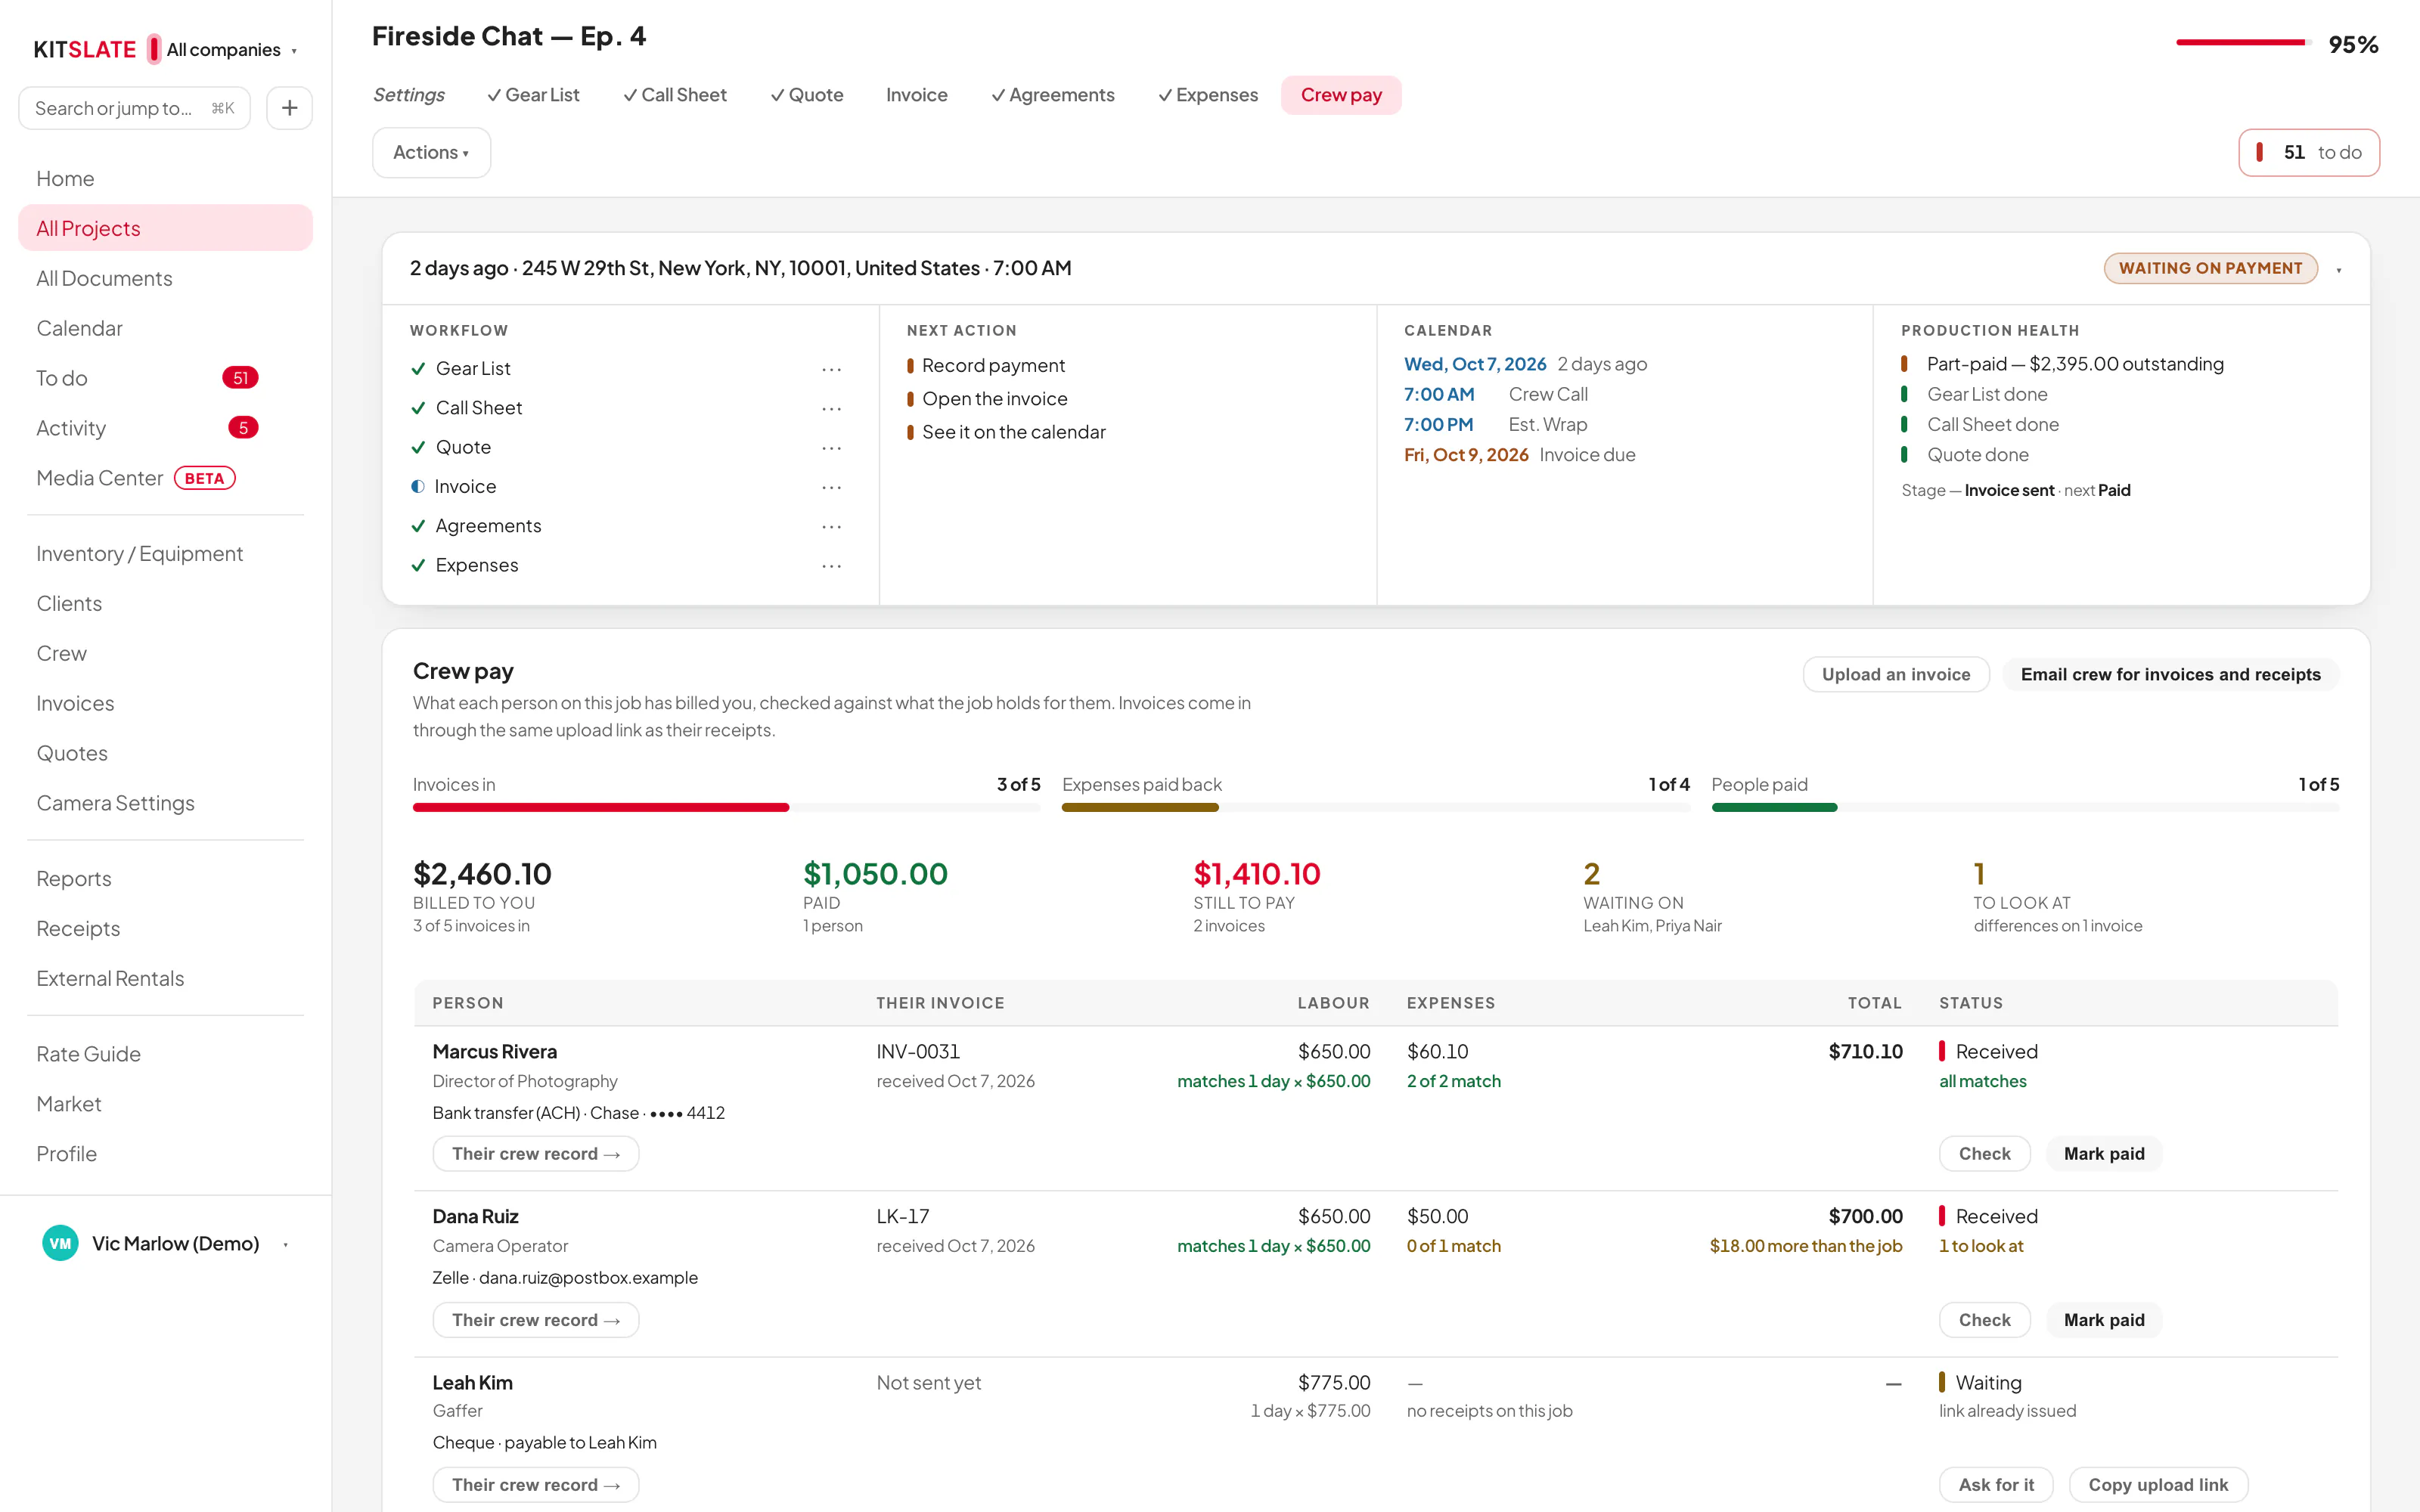Expand the Waiting on Payment status arrow
Screen dimensions: 2420x1512
pos(2339,269)
